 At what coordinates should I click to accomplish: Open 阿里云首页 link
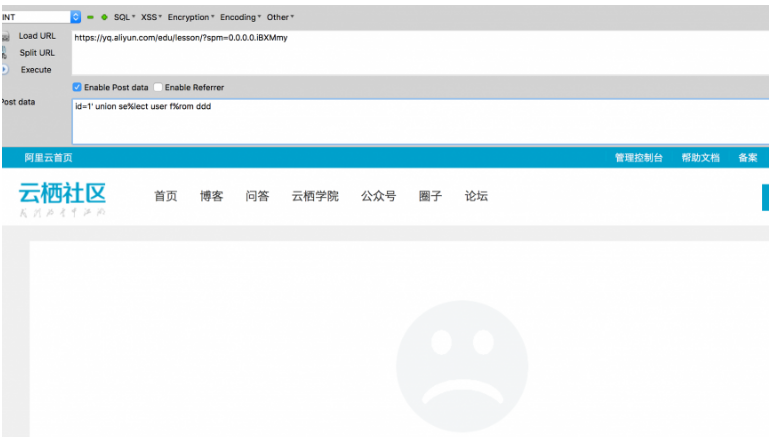49,158
